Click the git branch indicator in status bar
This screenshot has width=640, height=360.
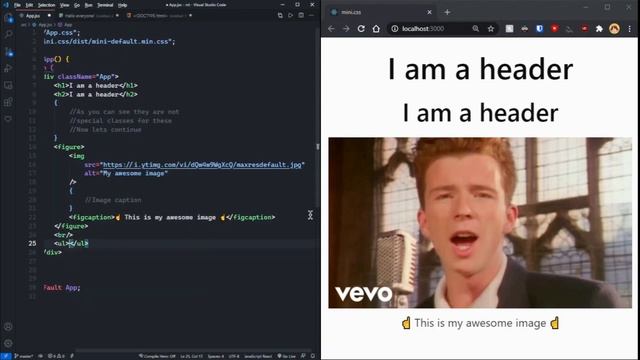coord(24,356)
